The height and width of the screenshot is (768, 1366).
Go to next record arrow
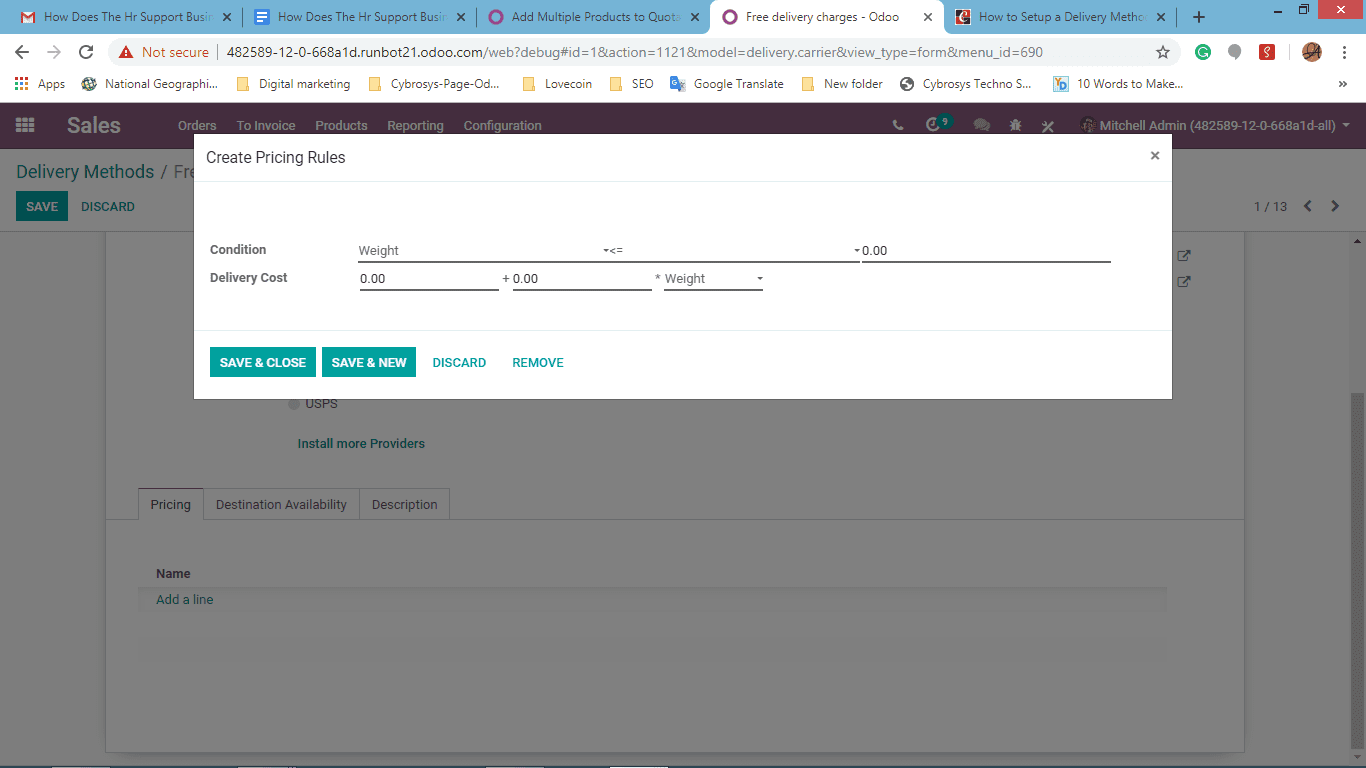coord(1335,206)
